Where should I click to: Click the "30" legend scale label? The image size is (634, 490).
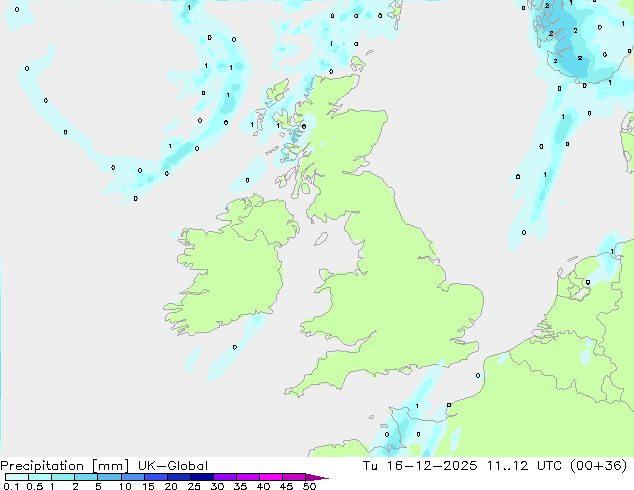[x=217, y=486]
